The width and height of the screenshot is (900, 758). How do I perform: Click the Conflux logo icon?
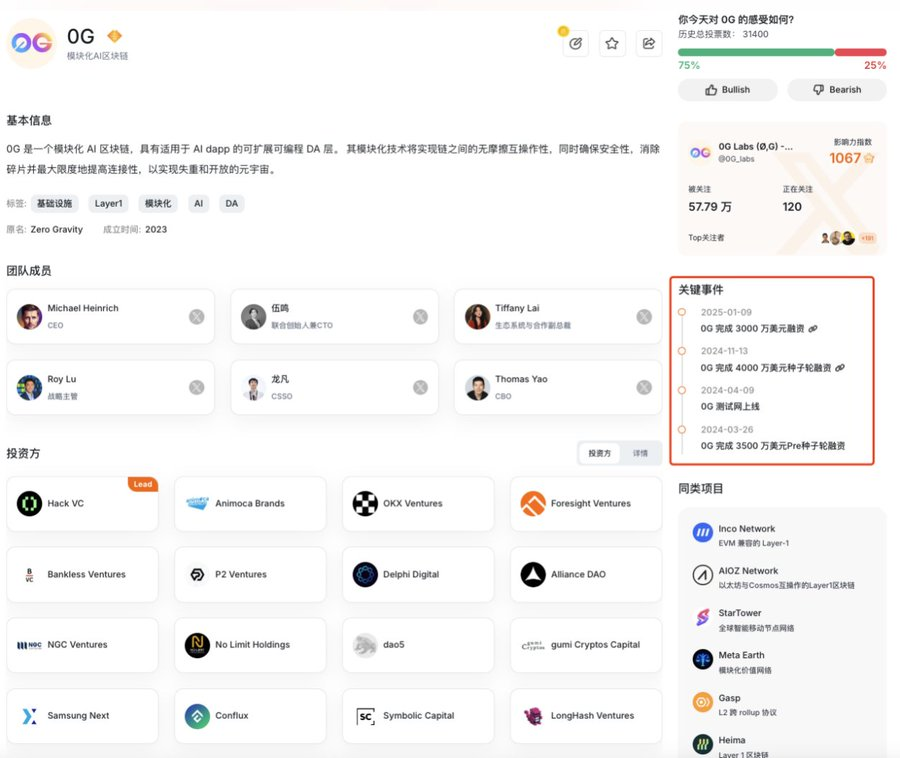click(x=197, y=716)
